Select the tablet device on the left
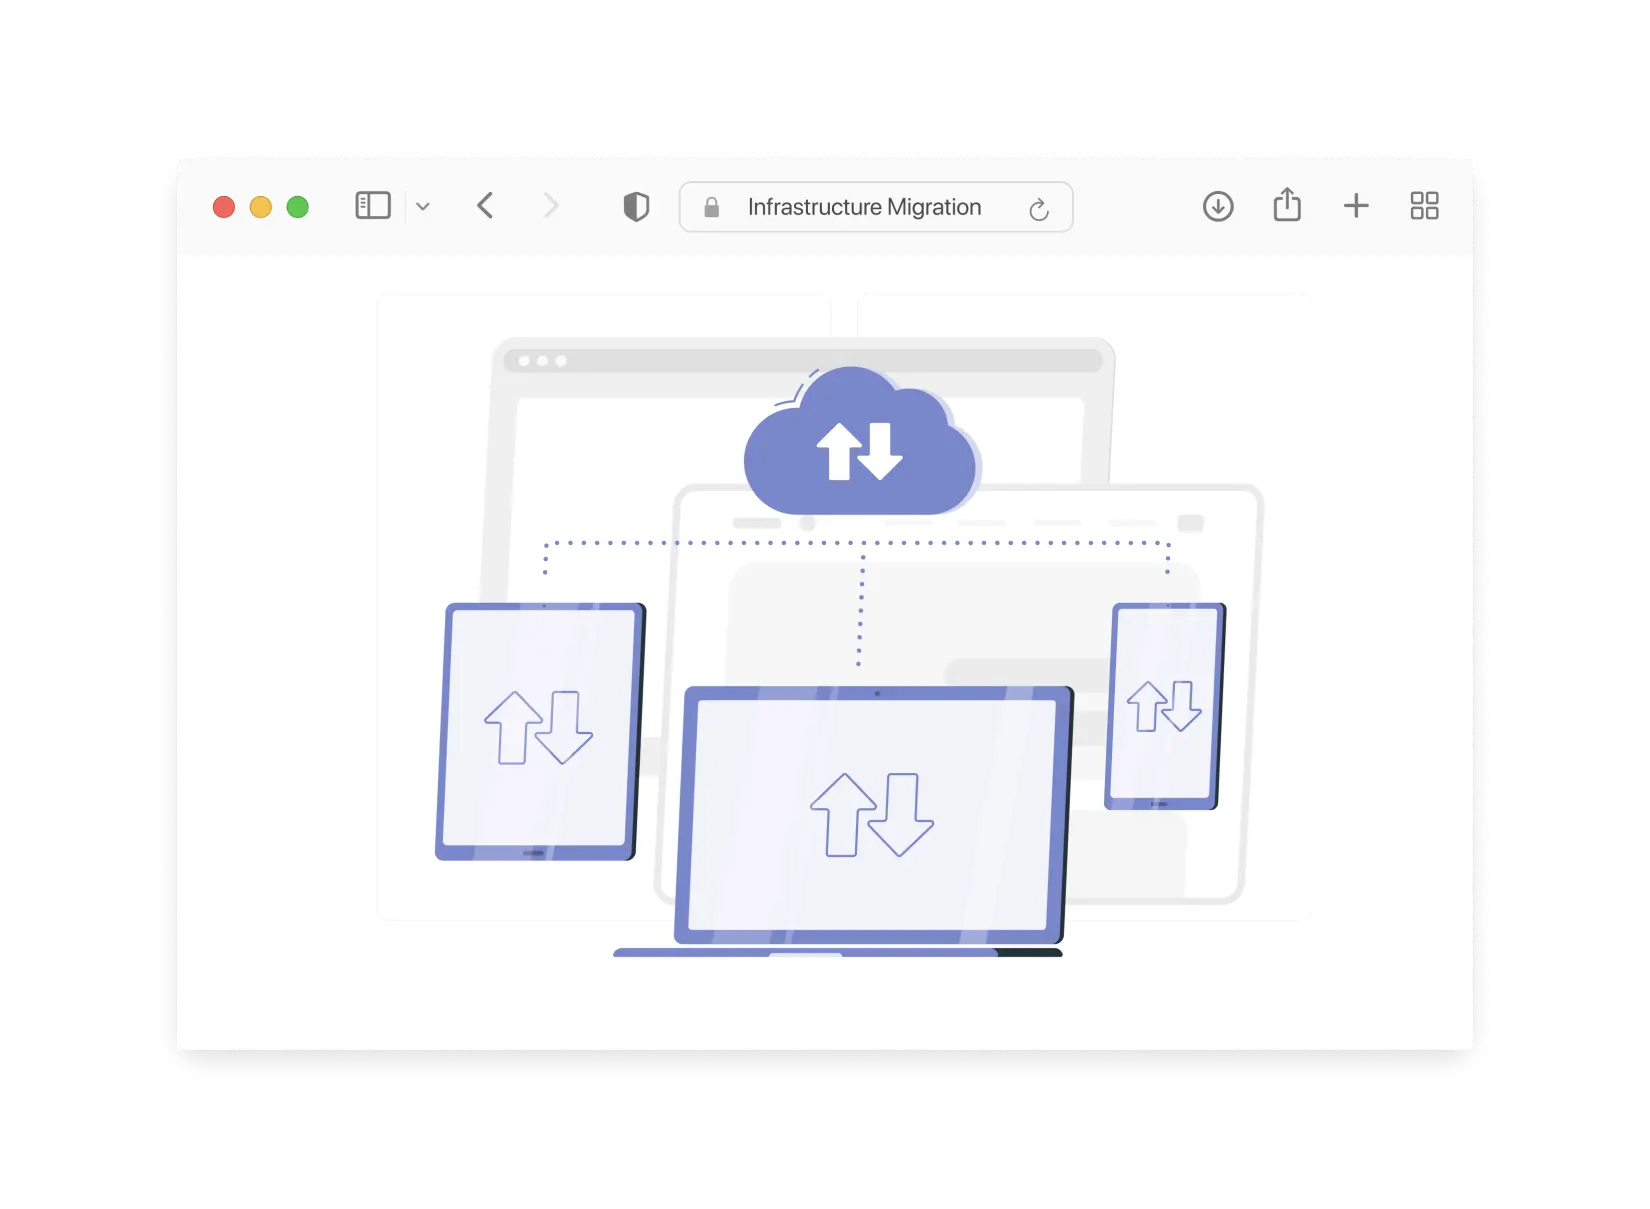 point(540,730)
